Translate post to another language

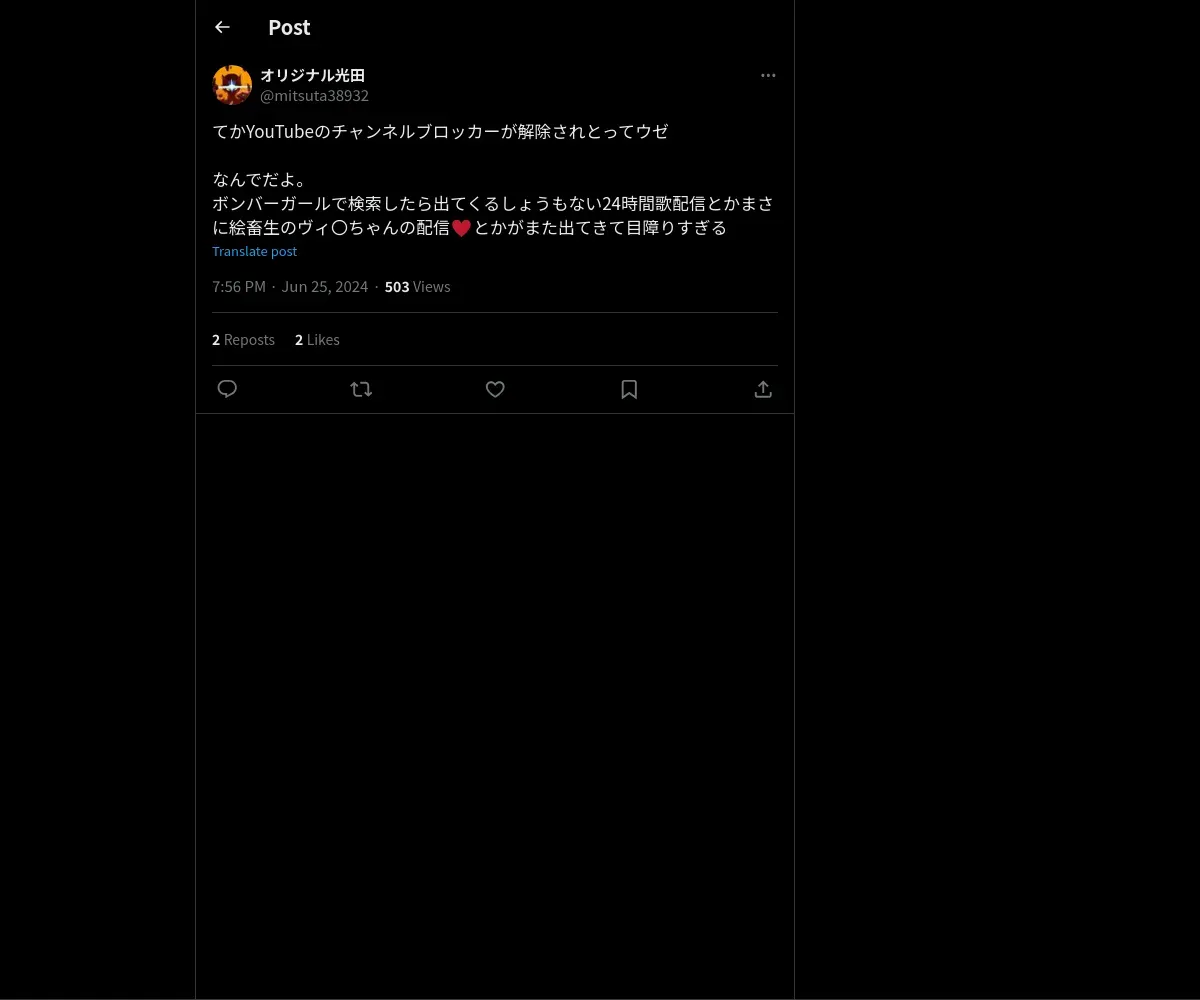[254, 251]
